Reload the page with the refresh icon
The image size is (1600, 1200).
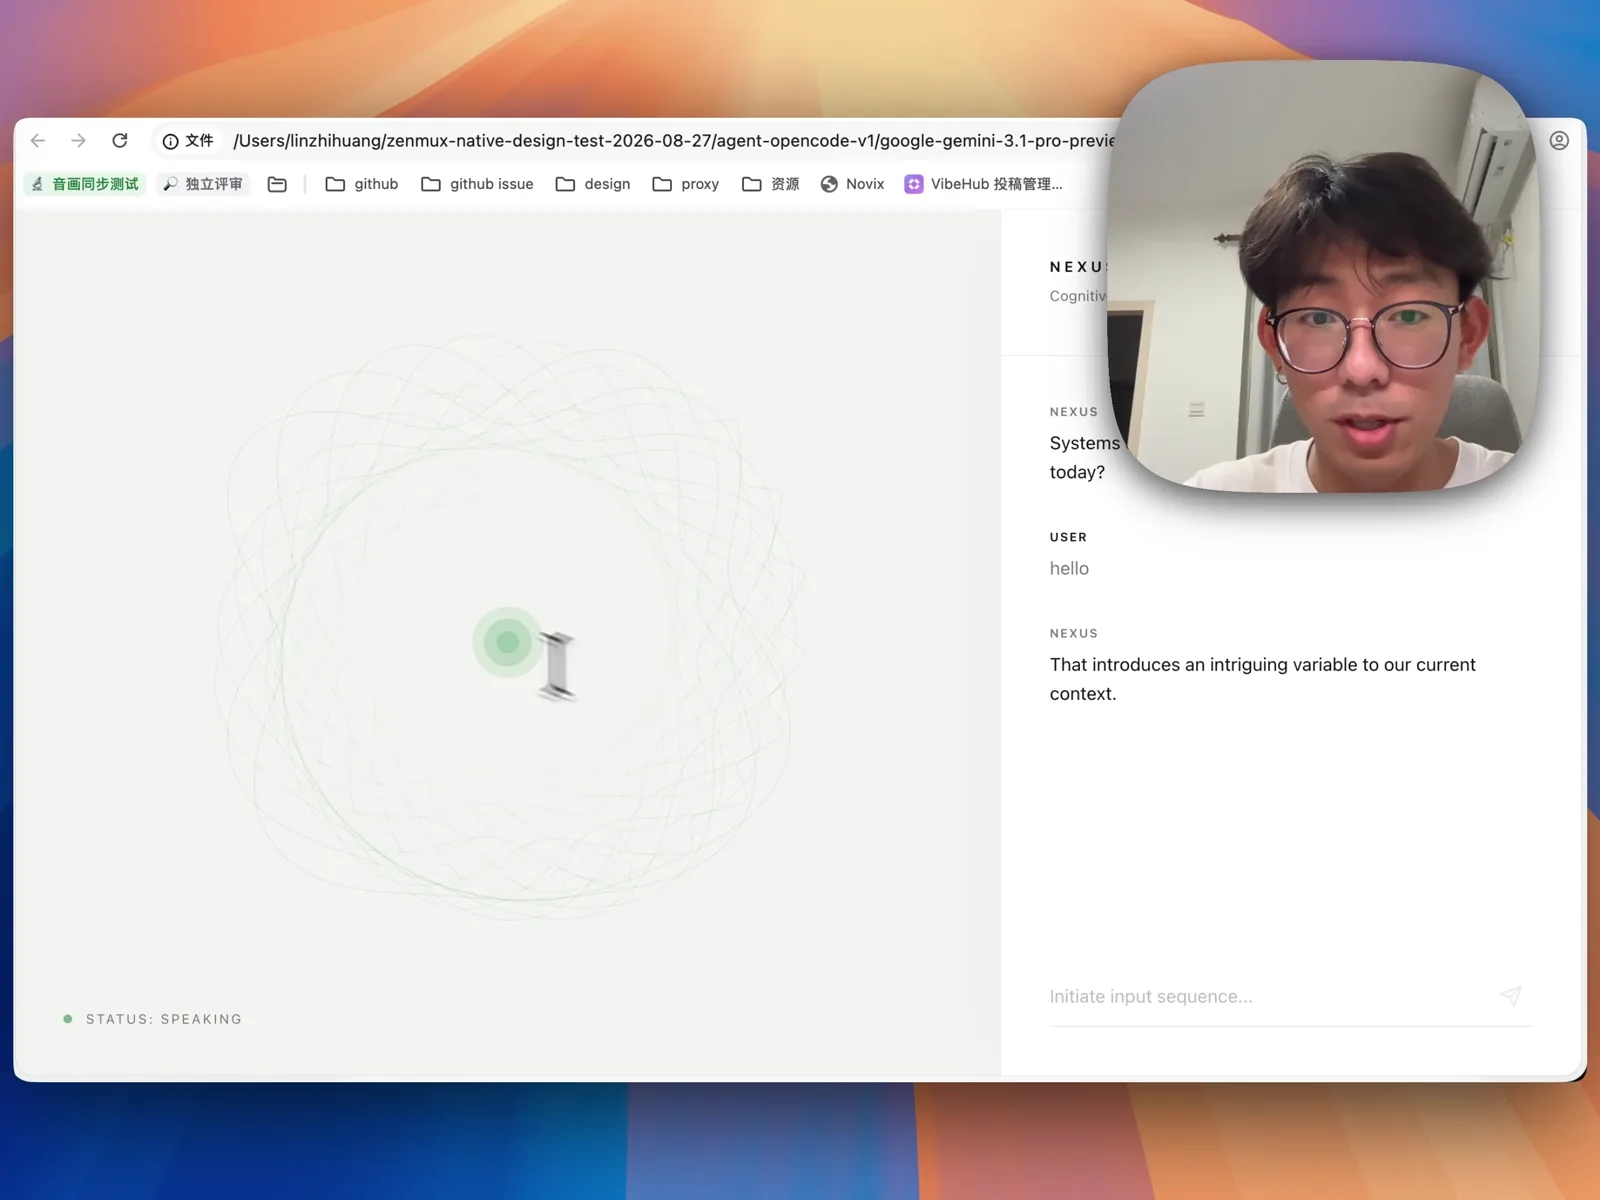(120, 141)
